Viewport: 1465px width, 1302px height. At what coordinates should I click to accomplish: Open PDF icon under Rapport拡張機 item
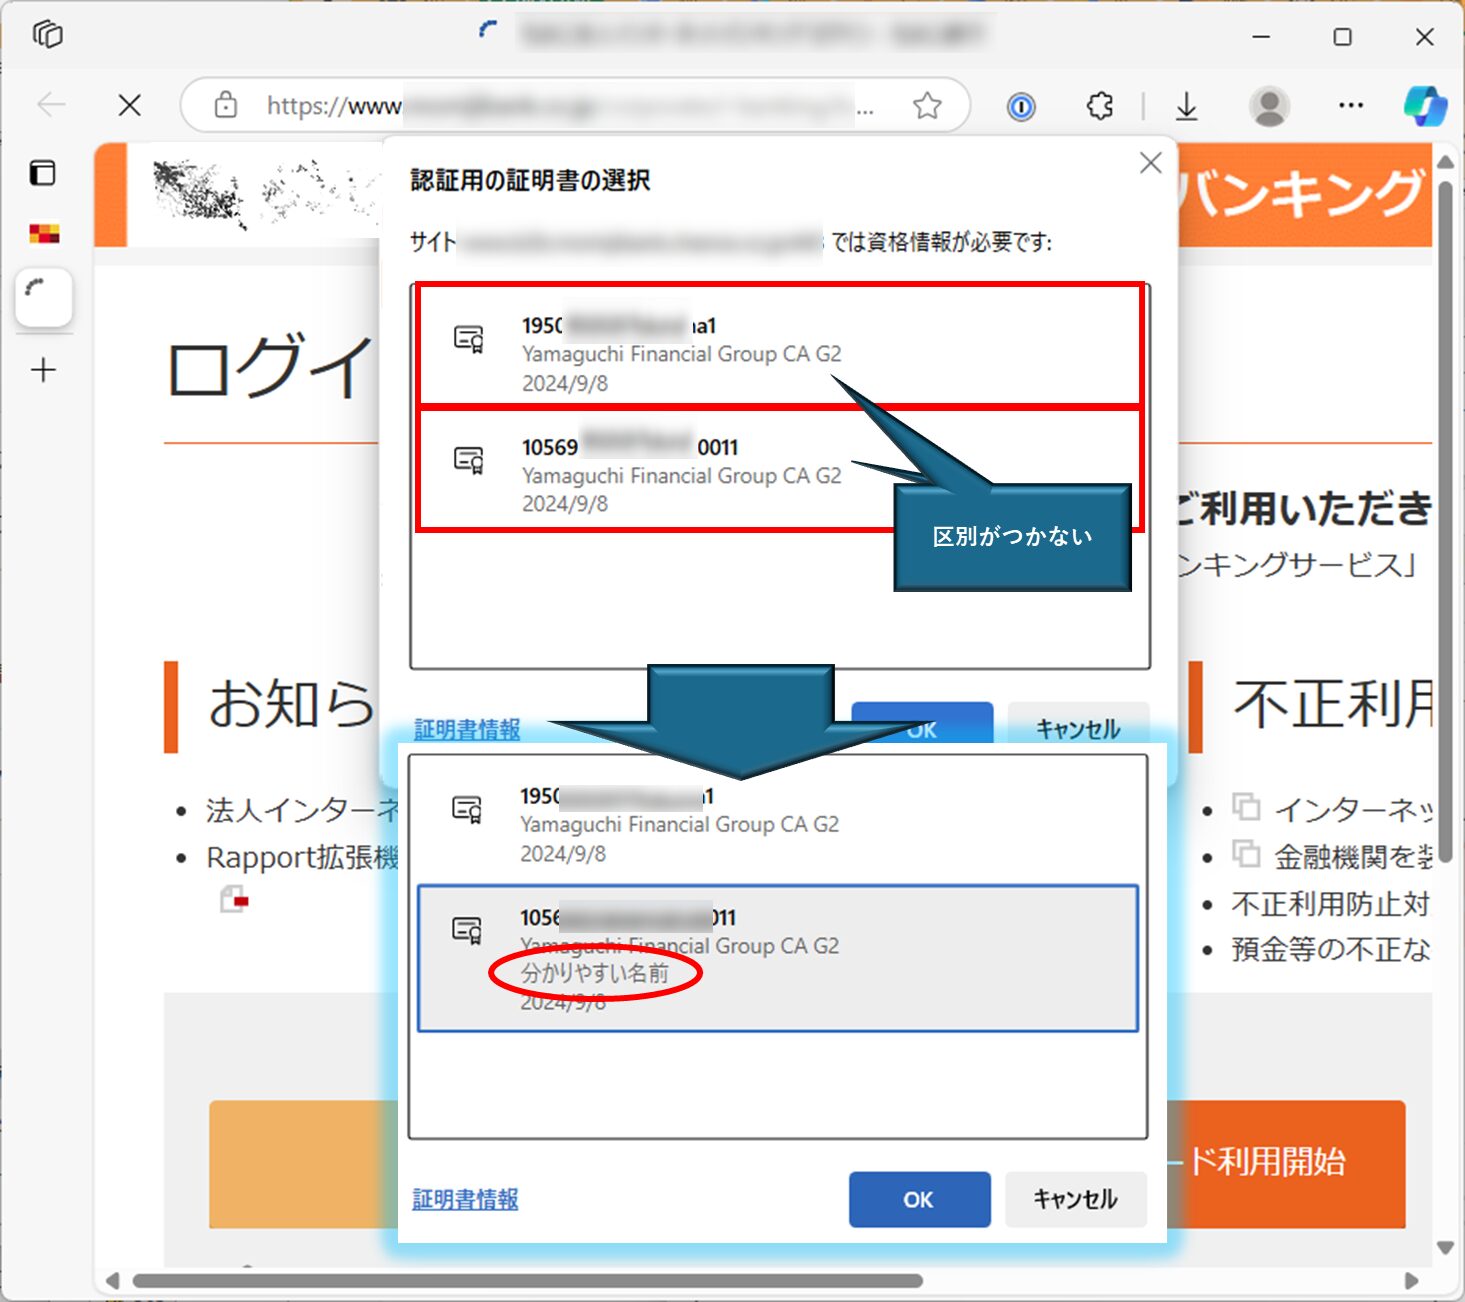pos(234,899)
